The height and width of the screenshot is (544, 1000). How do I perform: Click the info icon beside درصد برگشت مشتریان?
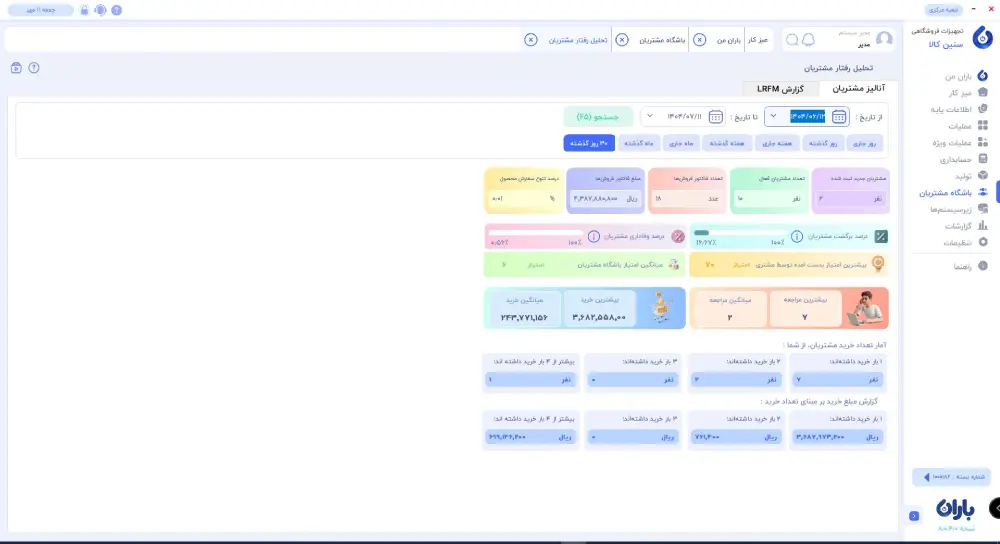click(x=797, y=237)
